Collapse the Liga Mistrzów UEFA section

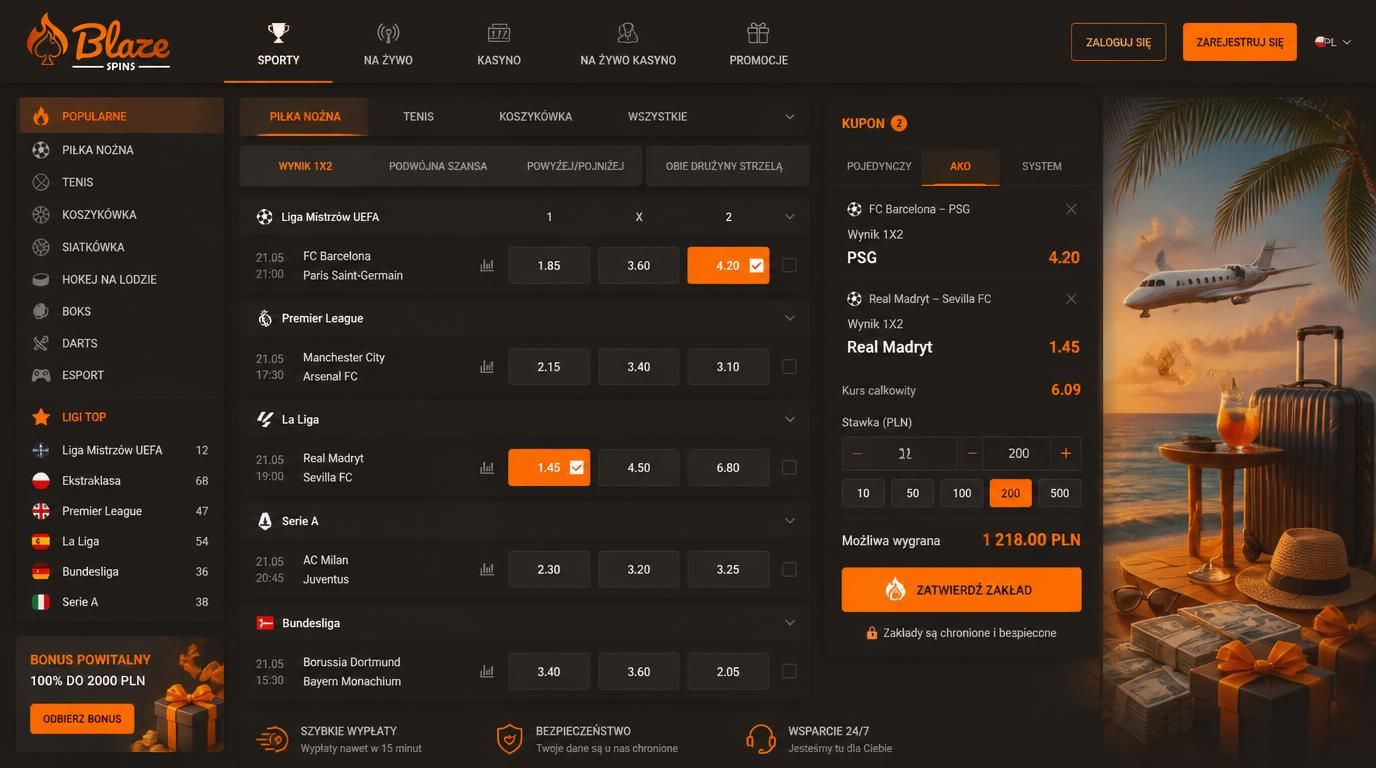tap(789, 217)
